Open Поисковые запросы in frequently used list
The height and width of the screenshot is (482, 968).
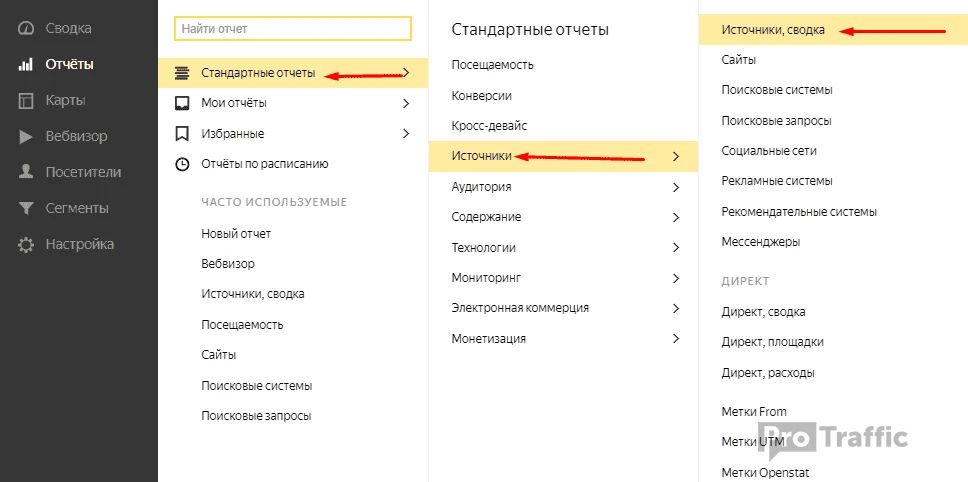[256, 416]
